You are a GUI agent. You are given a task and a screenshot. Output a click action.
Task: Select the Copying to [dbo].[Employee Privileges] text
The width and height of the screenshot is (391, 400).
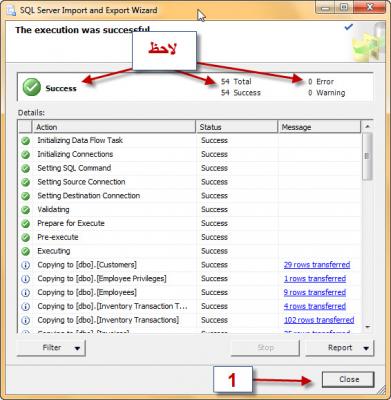tap(102, 279)
